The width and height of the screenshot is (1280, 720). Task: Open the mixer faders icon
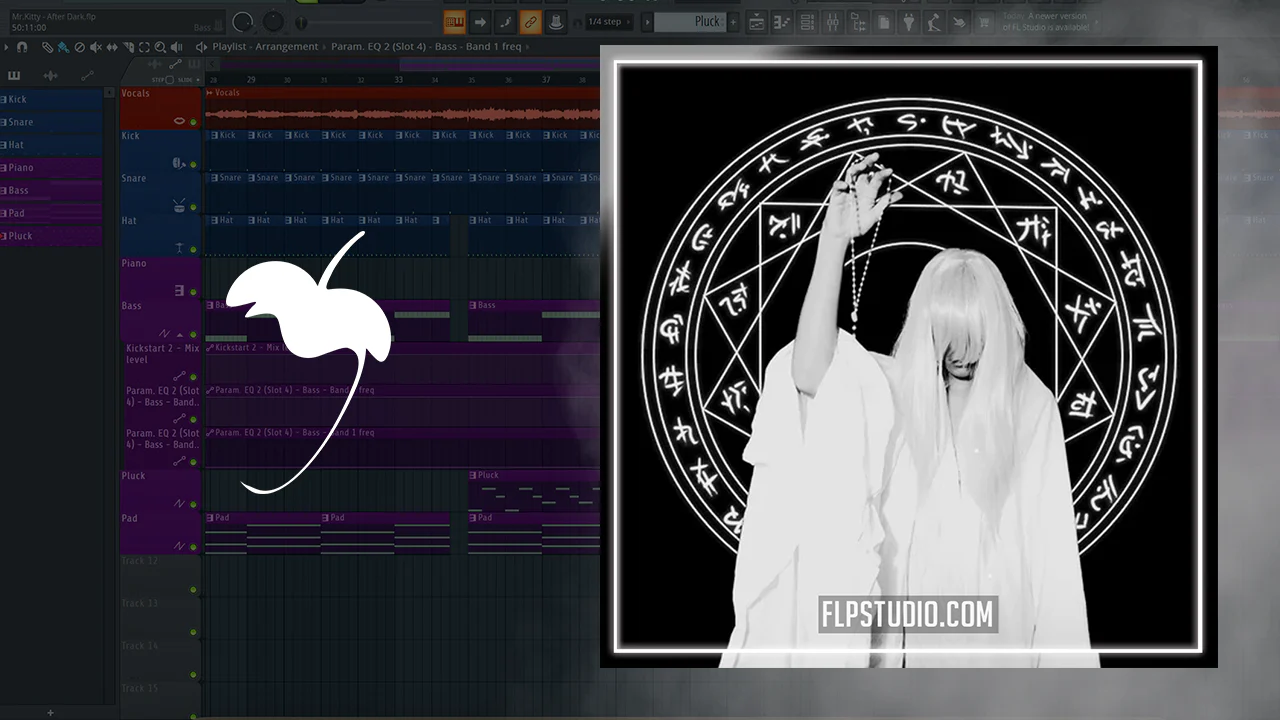[x=832, y=21]
